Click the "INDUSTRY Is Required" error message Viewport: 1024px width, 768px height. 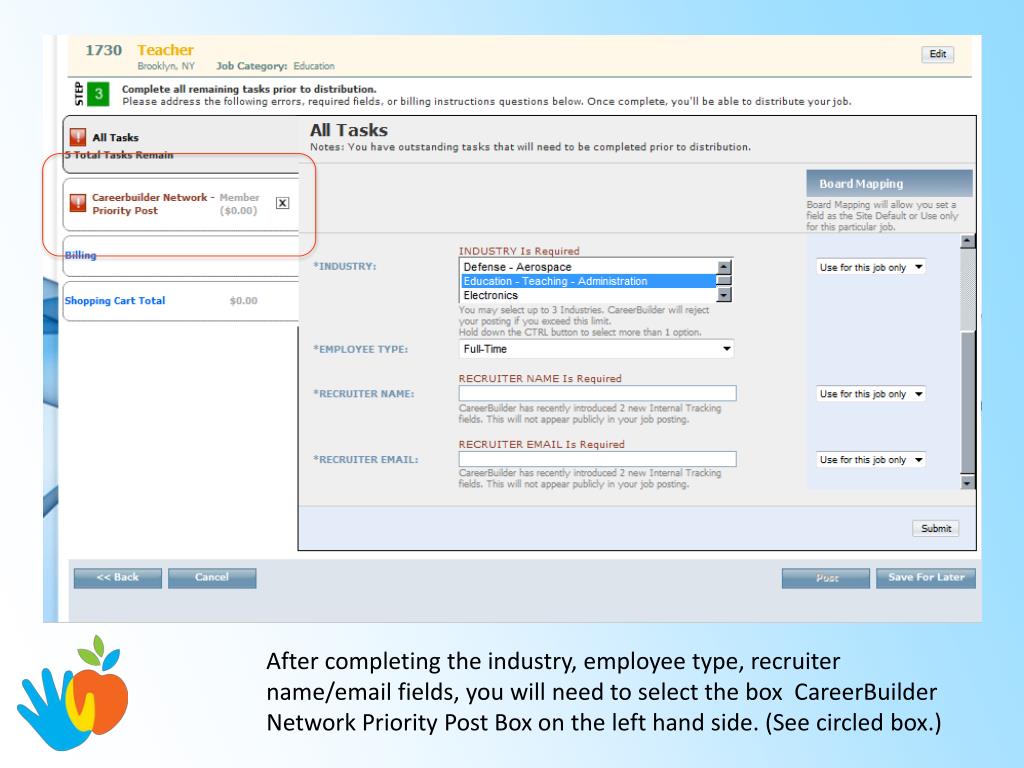pos(519,251)
